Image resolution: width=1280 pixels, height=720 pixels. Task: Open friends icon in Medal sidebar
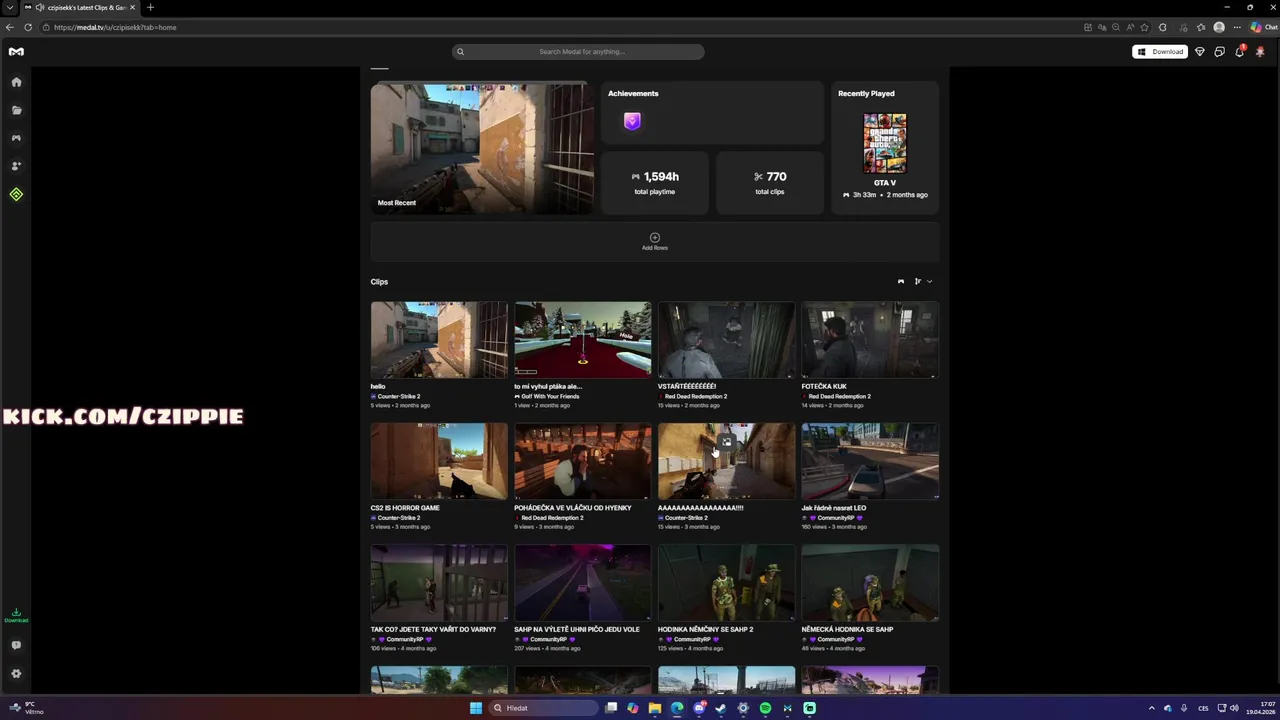[x=16, y=166]
